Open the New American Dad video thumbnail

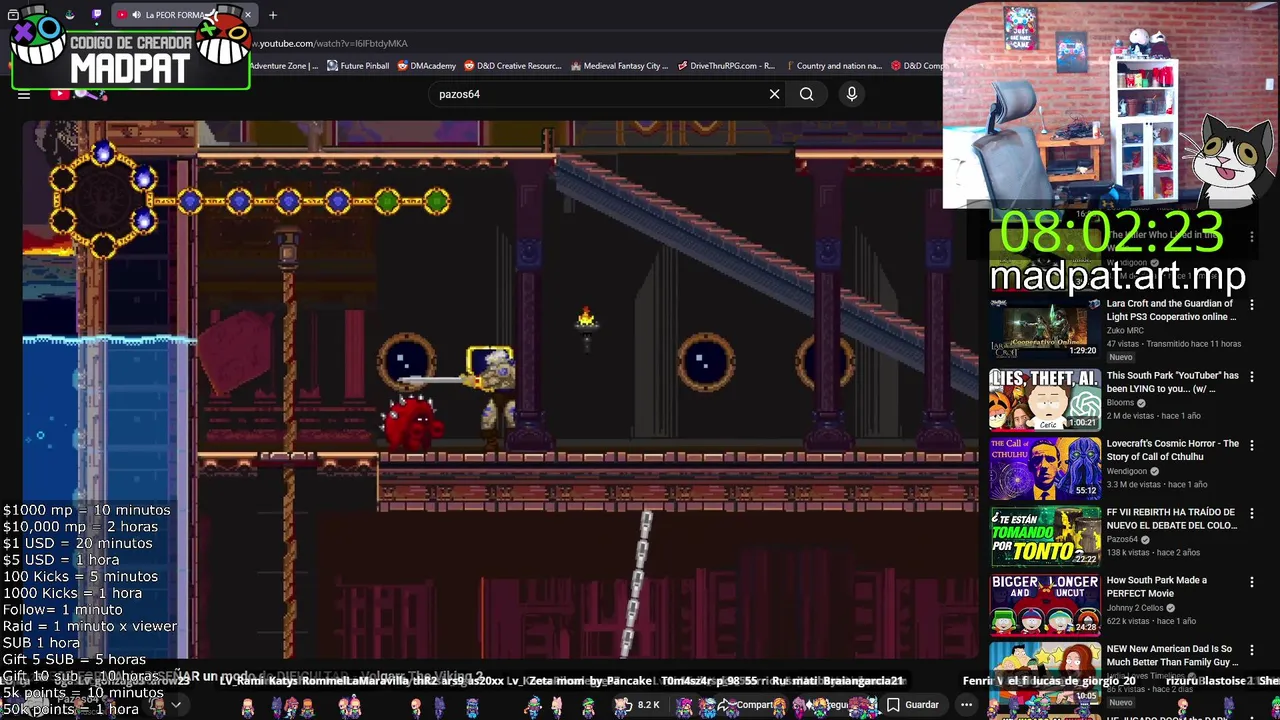click(x=1045, y=673)
